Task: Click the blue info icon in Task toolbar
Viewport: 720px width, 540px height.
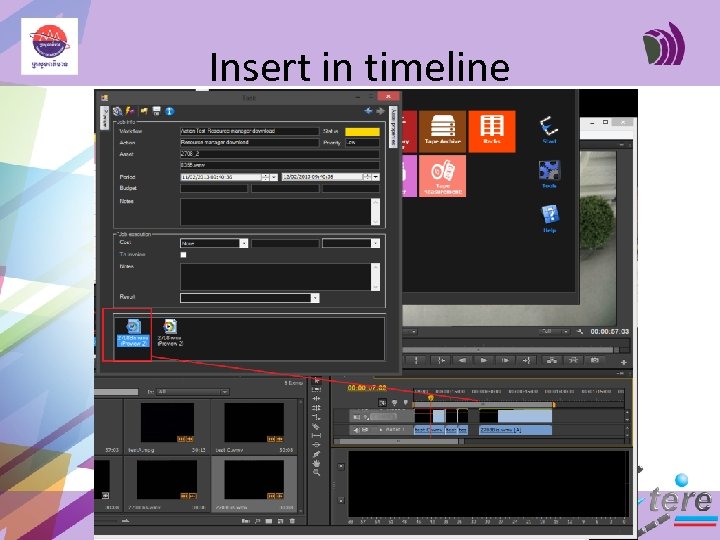Action: click(x=169, y=111)
